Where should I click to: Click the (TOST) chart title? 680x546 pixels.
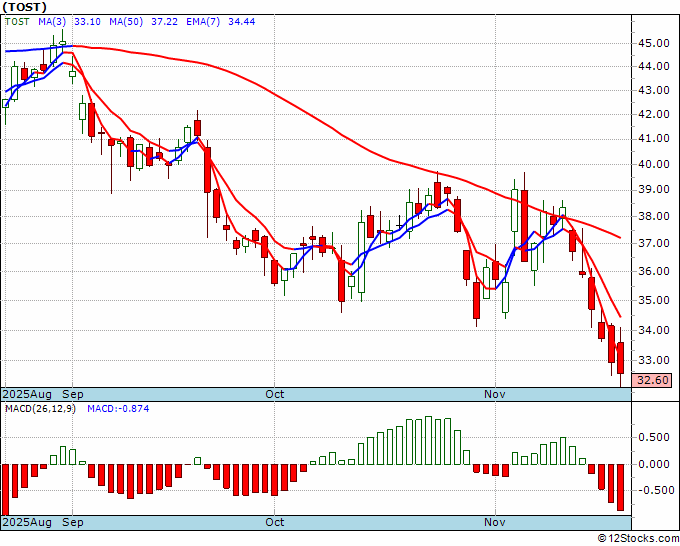[x=25, y=7]
